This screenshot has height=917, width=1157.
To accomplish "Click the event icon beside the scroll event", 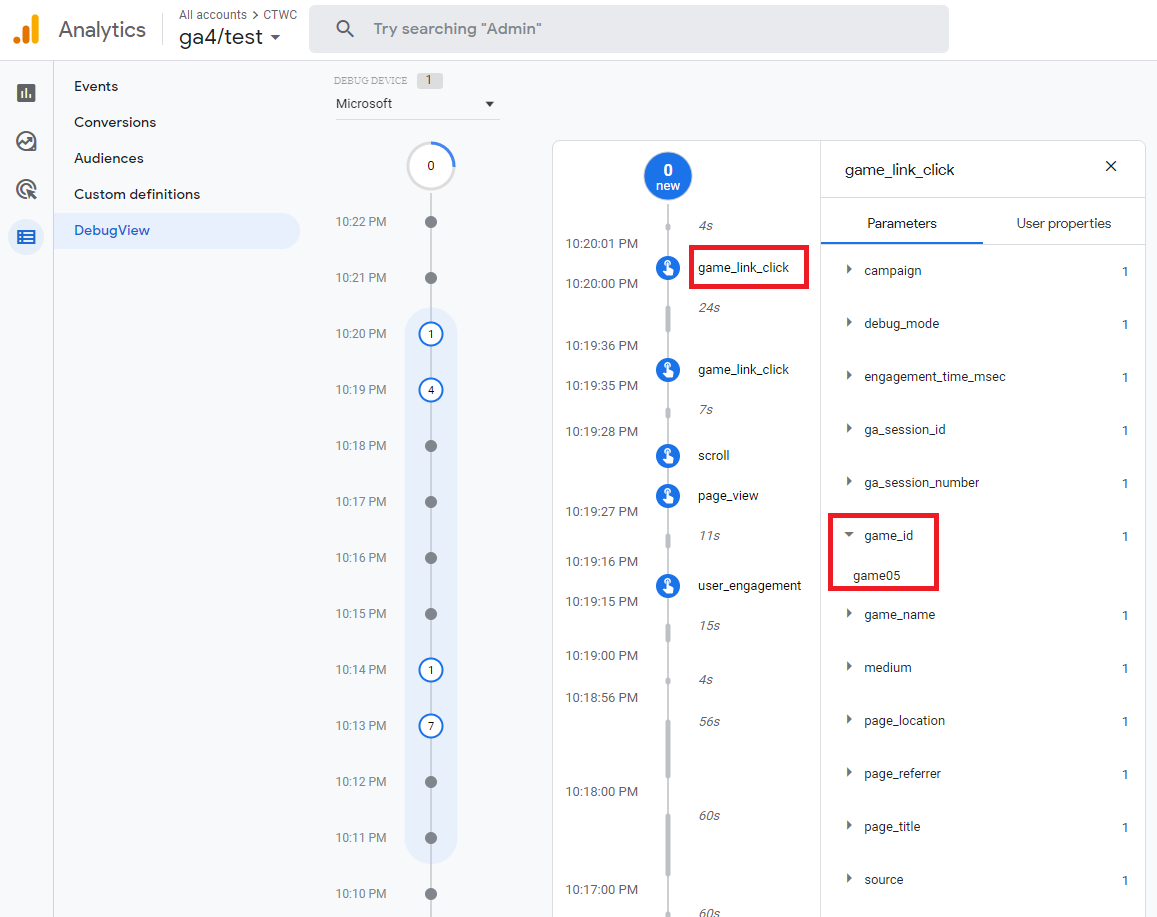I will (x=668, y=455).
